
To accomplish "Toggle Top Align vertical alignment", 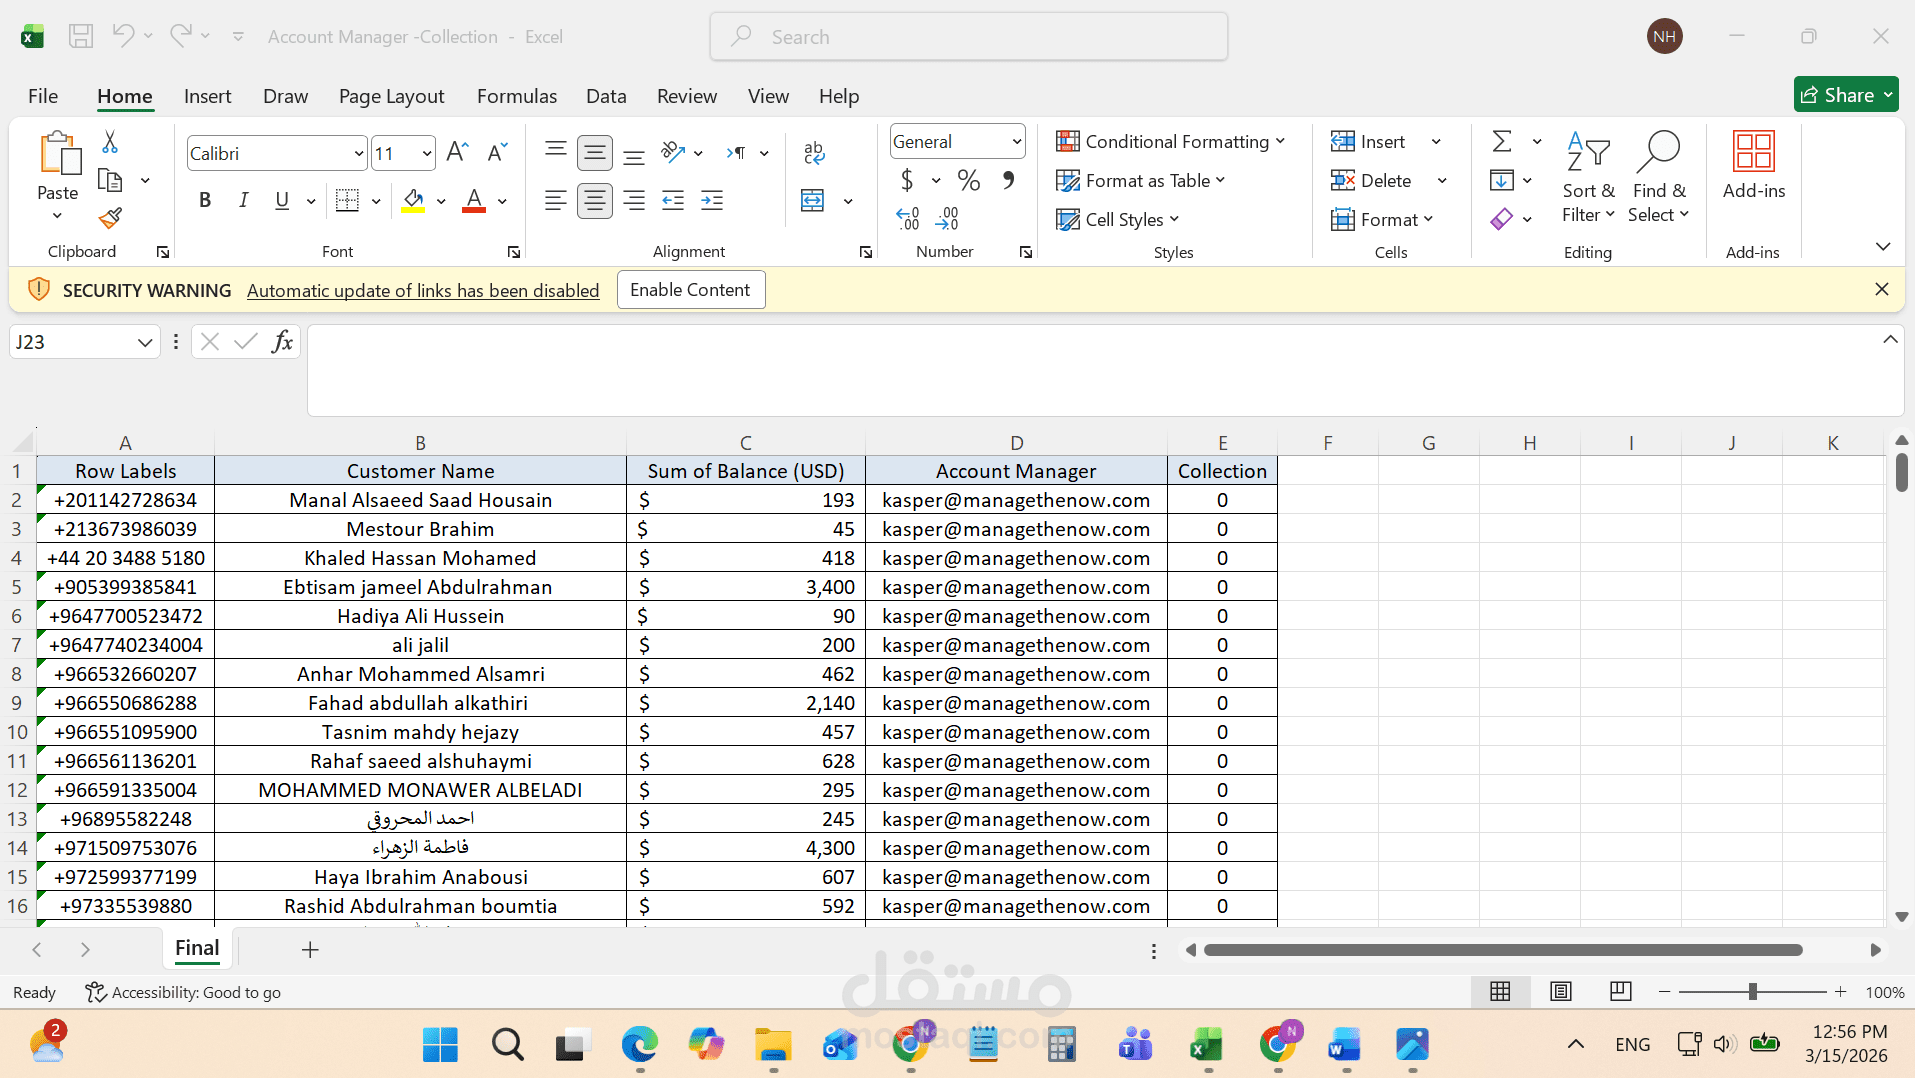I will pos(556,152).
